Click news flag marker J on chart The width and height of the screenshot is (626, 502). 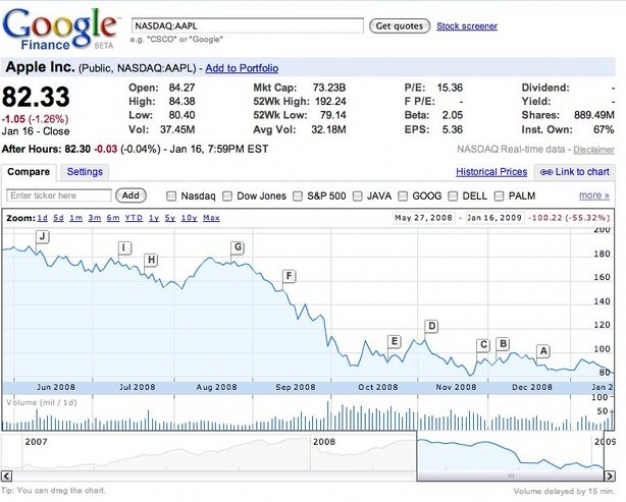click(x=42, y=236)
